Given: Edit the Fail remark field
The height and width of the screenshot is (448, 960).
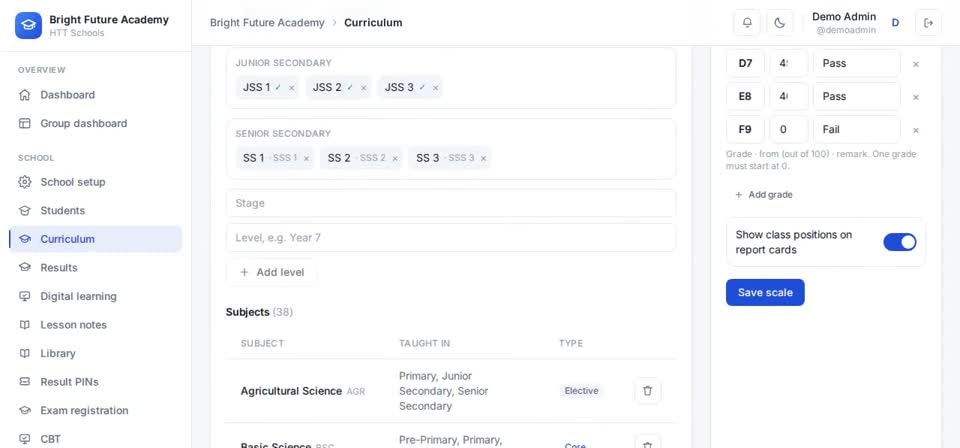Looking at the screenshot, I should 857,129.
